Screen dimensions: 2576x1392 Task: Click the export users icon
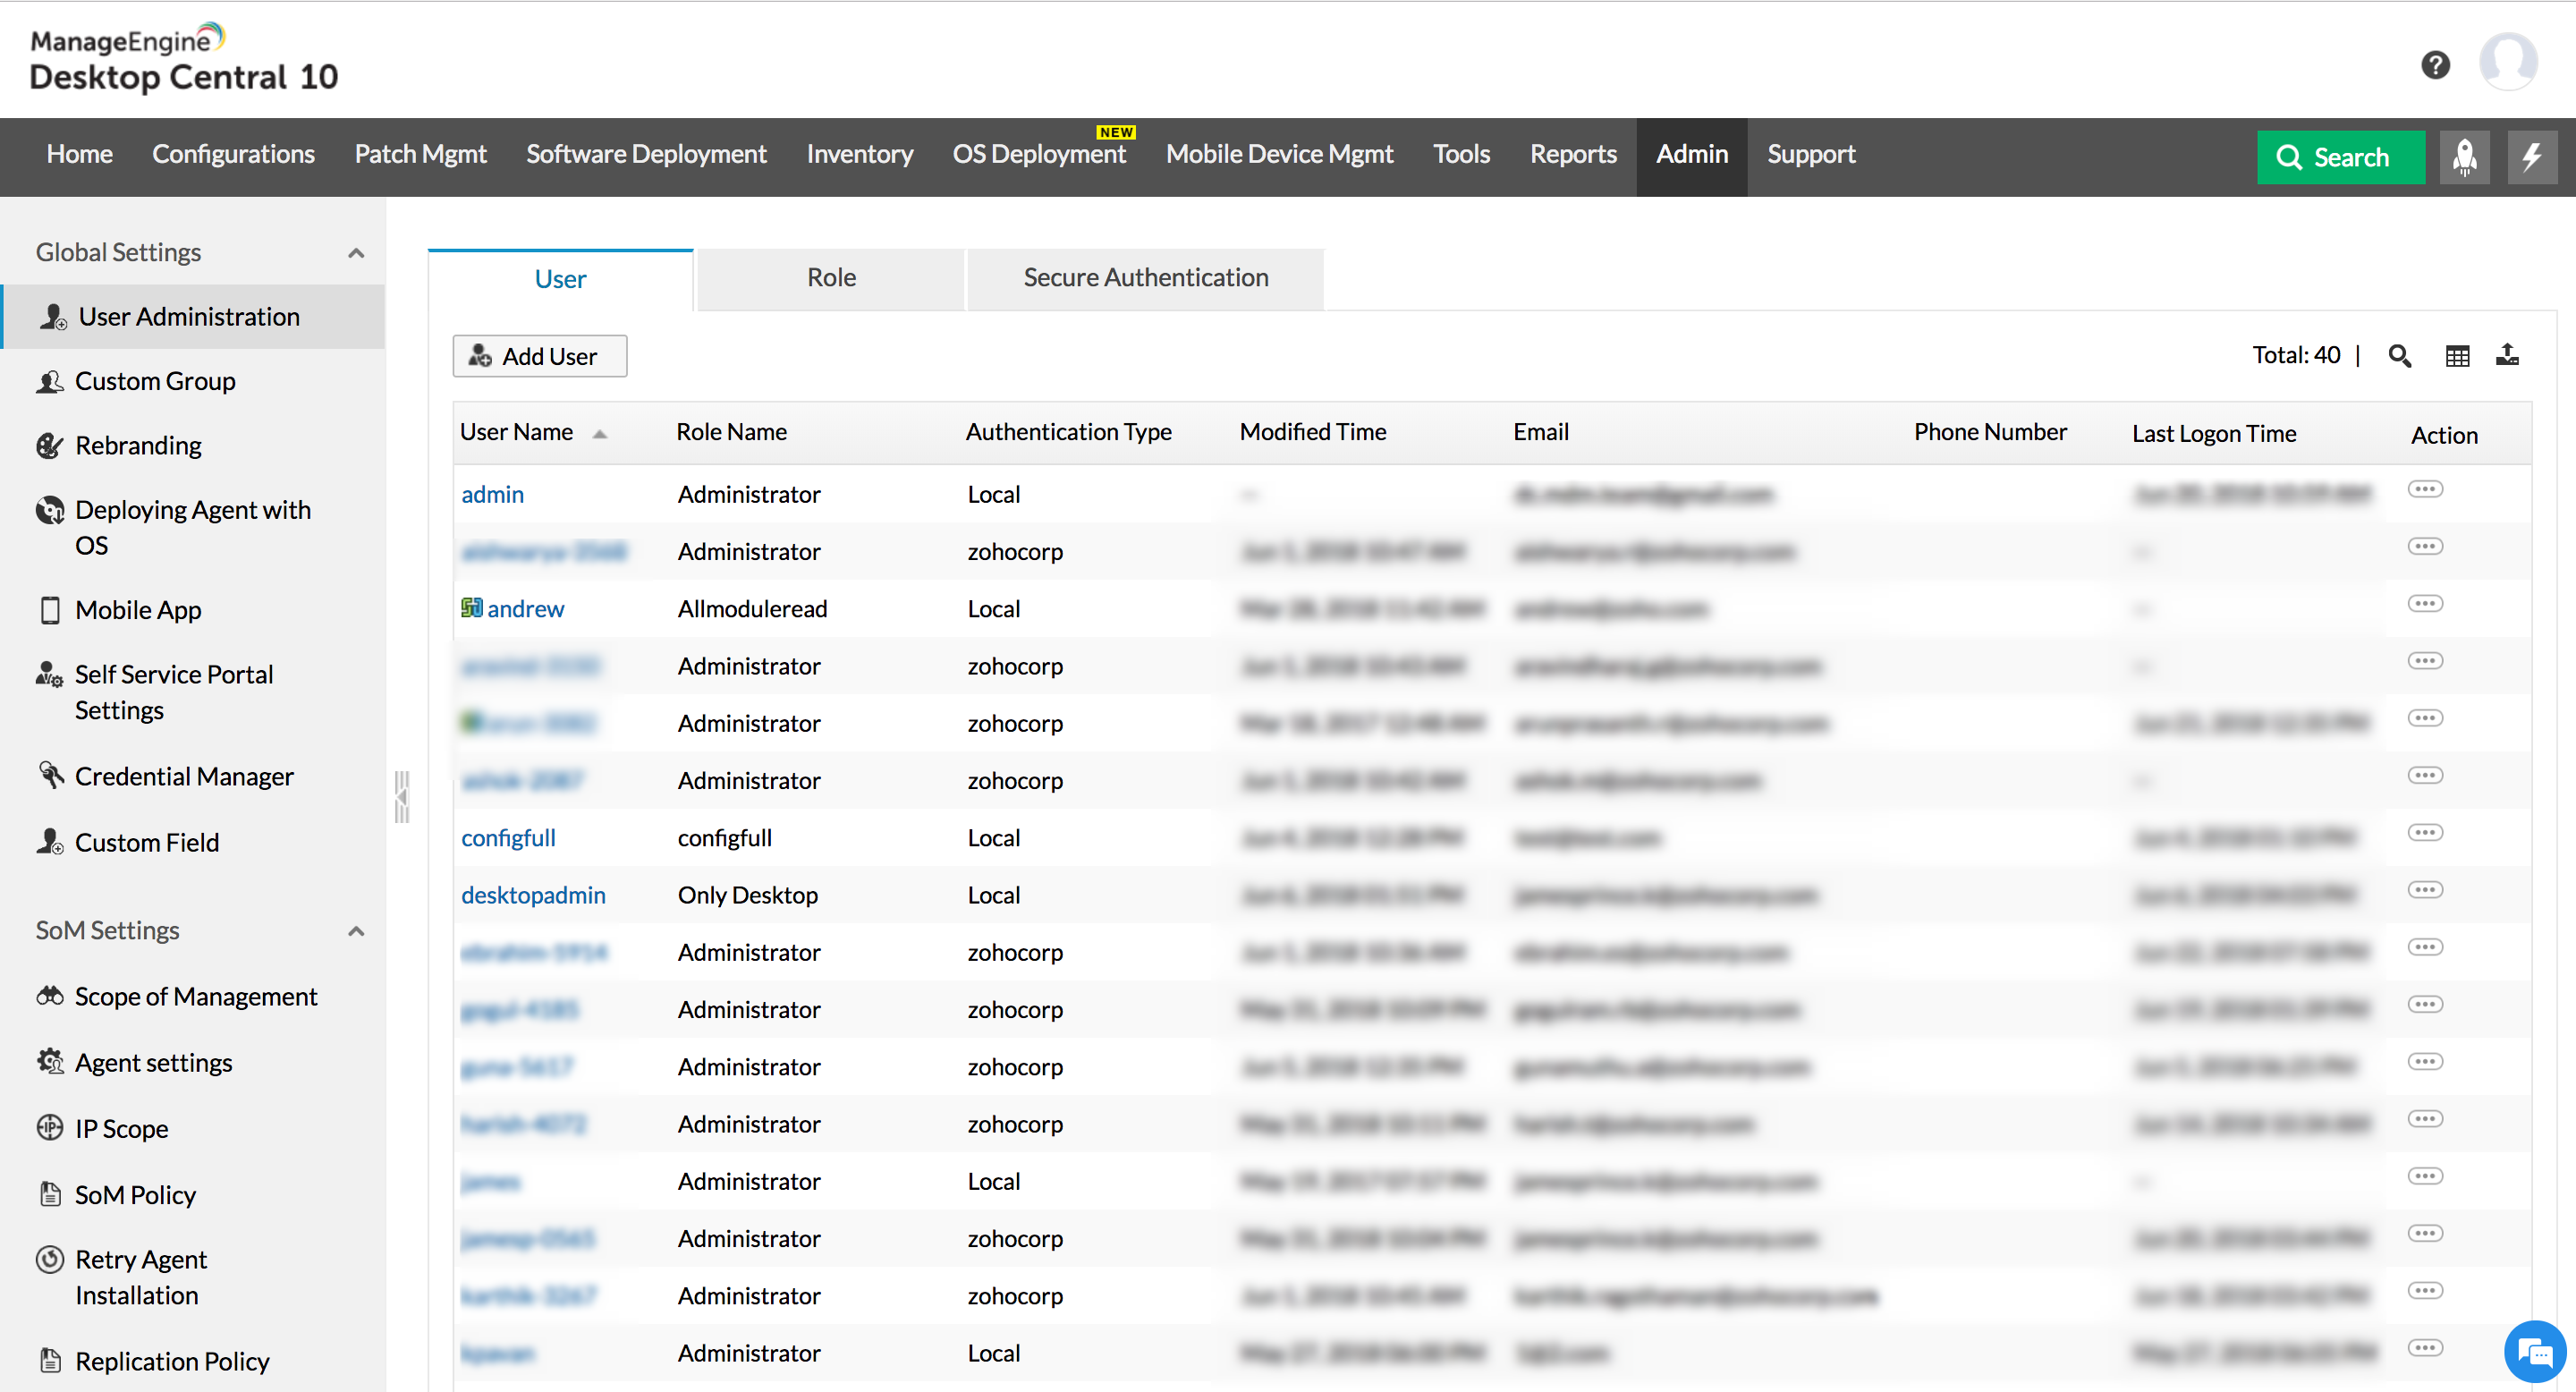point(2507,355)
